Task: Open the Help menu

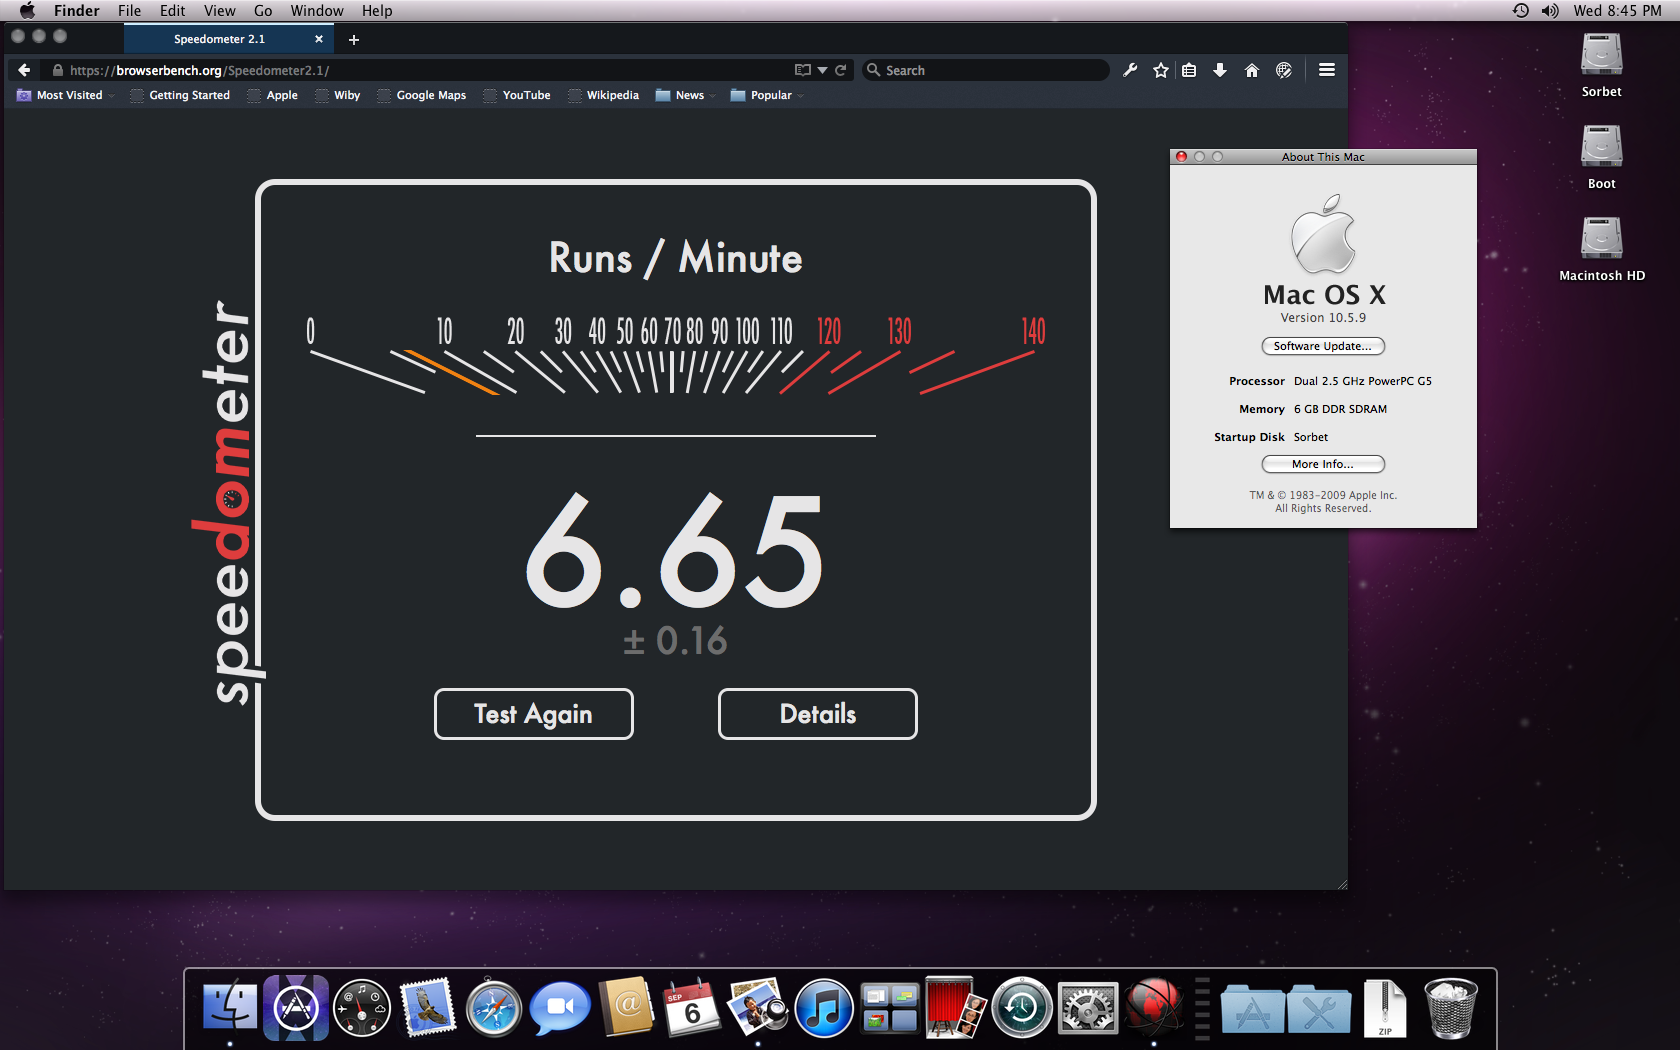Action: click(377, 11)
